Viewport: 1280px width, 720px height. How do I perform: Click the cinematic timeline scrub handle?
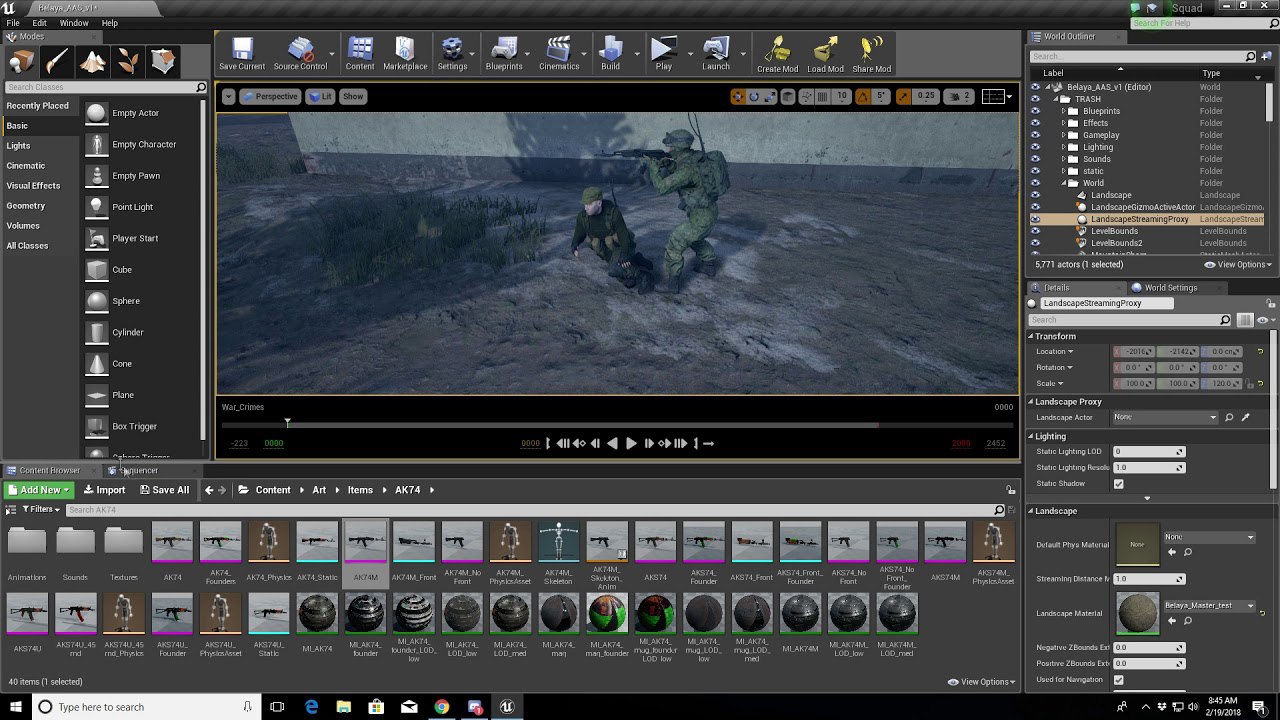287,424
